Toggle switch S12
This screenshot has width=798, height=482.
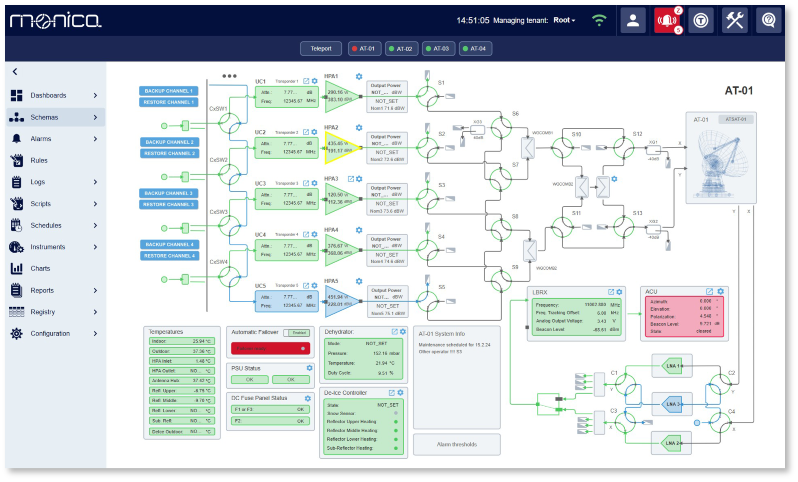point(624,148)
